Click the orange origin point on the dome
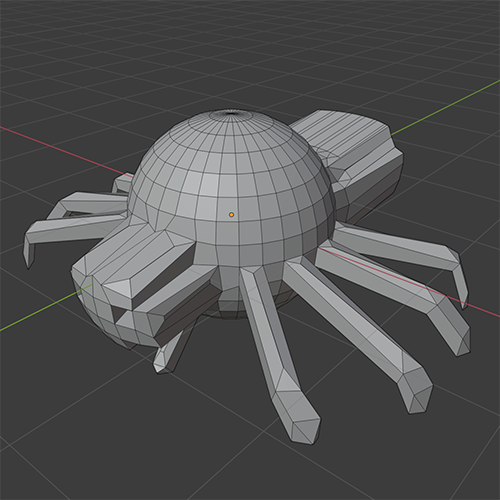 (231, 215)
